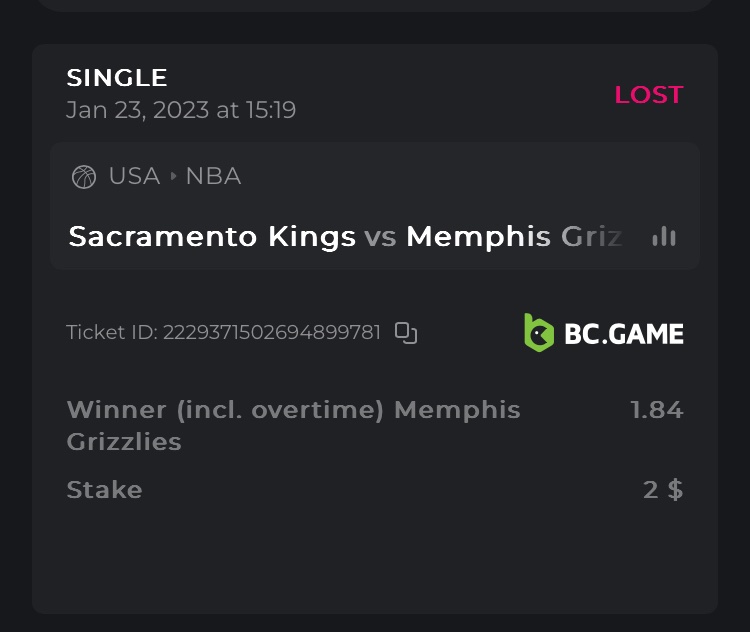Click the pink LOST status label
The height and width of the screenshot is (632, 750).
point(648,95)
